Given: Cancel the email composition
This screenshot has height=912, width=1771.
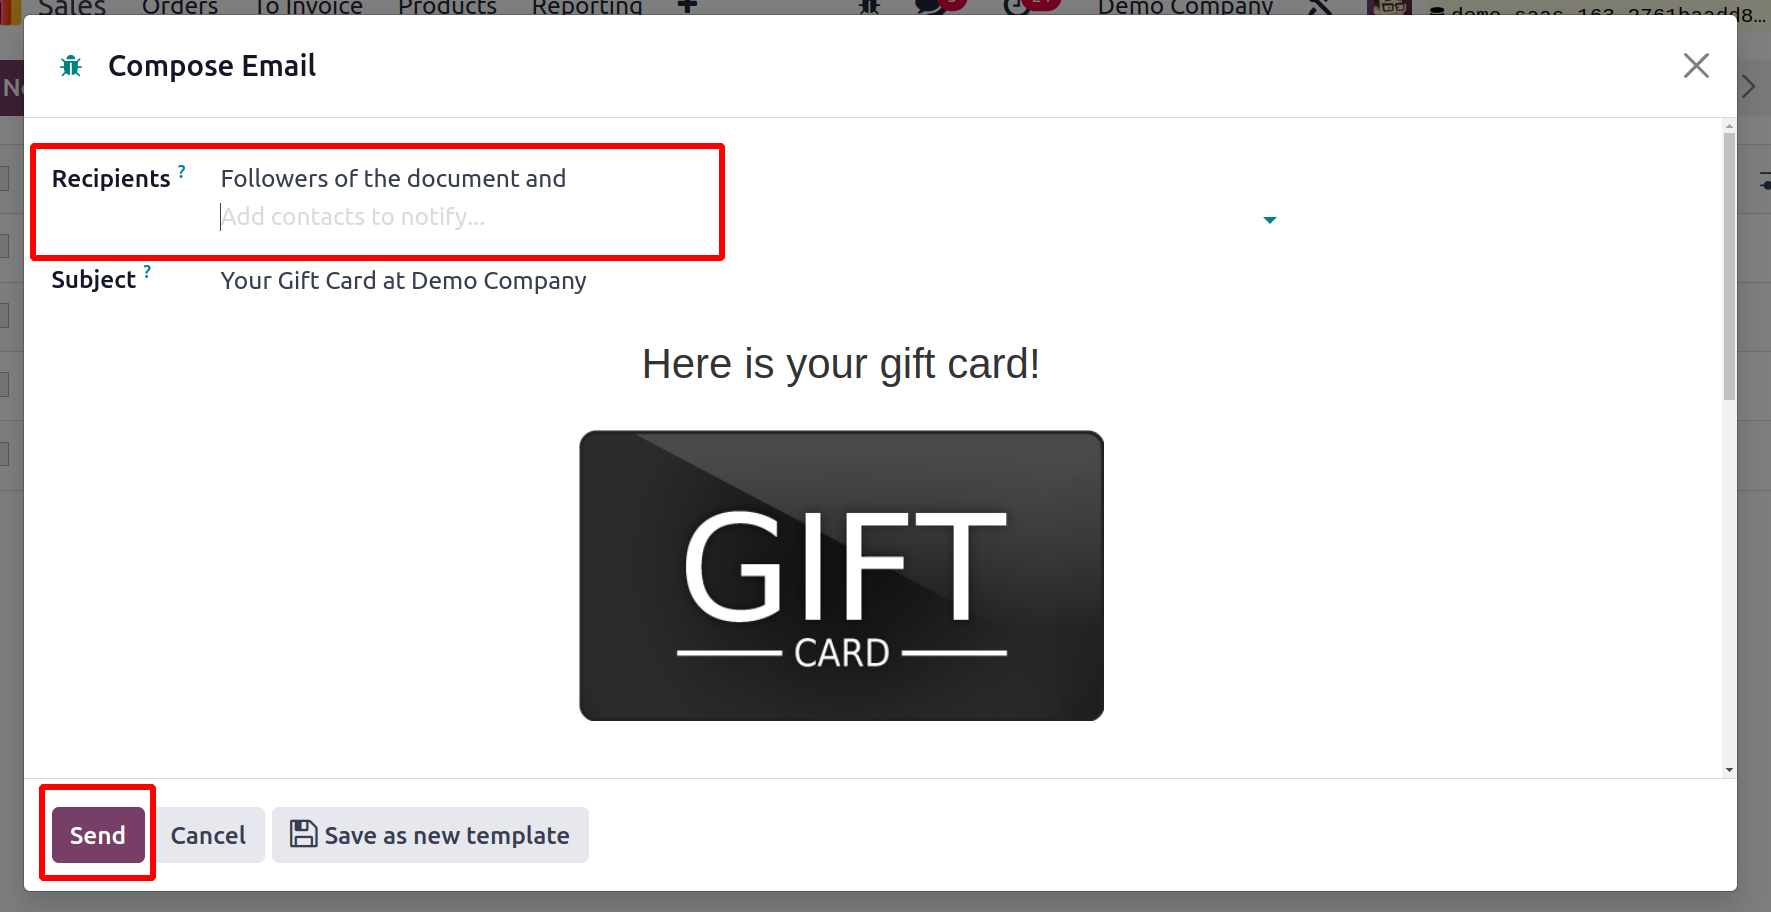Looking at the screenshot, I should (x=208, y=835).
